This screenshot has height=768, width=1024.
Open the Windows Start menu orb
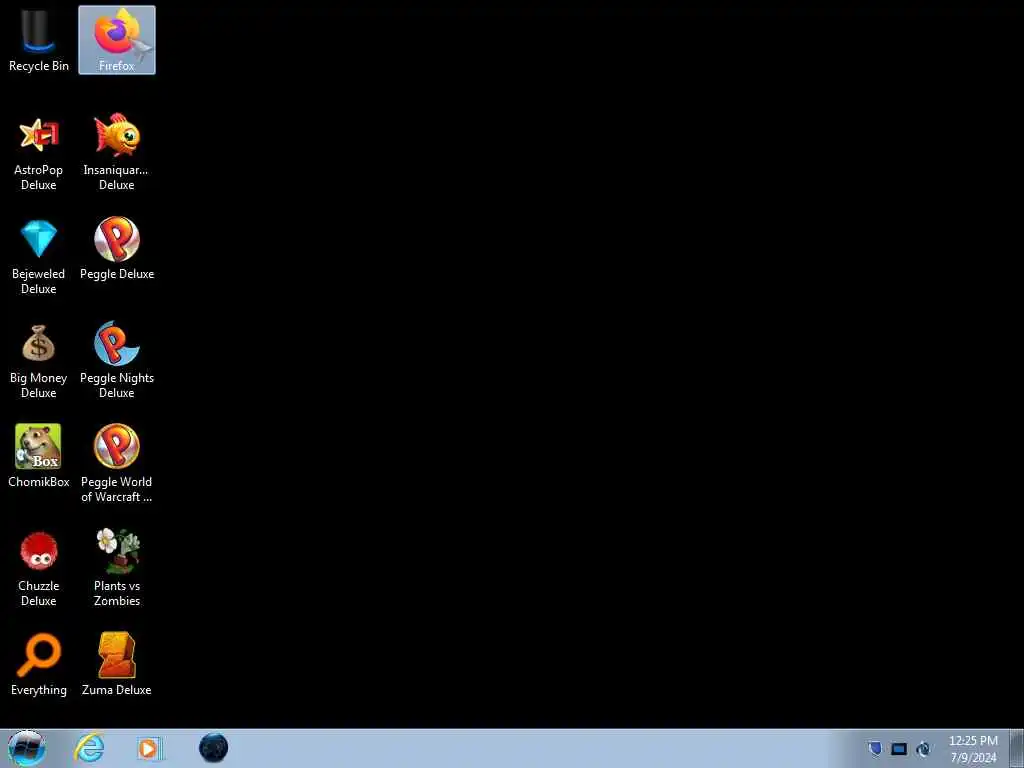(x=27, y=748)
